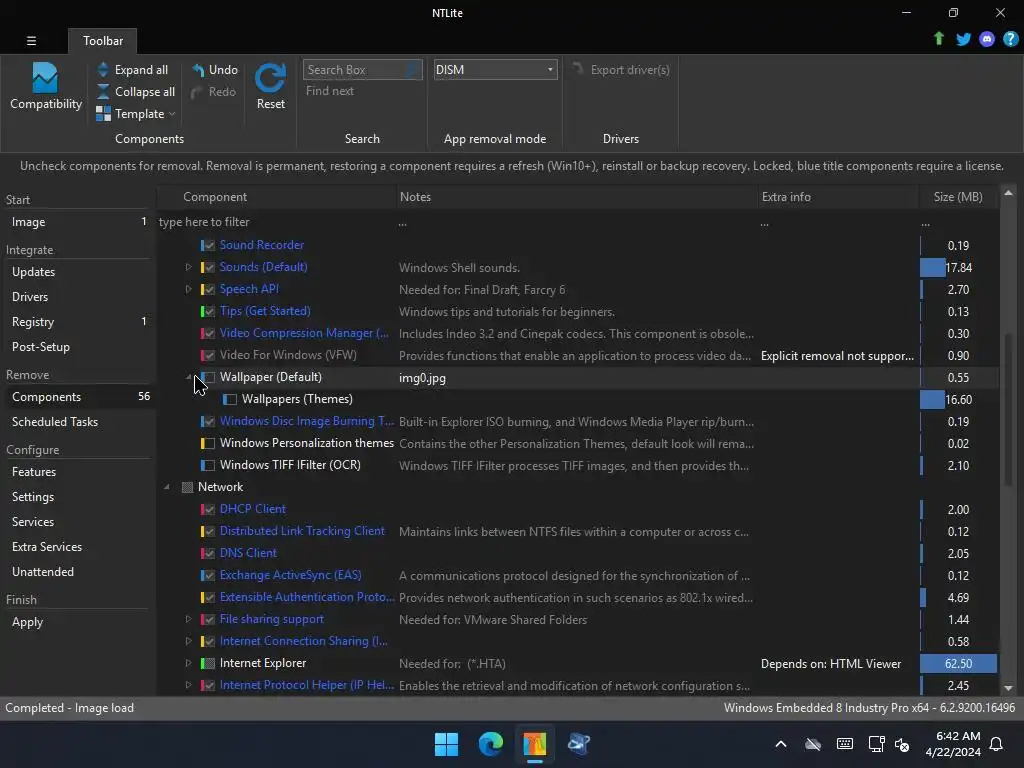Collapse the Network group

click(167, 487)
